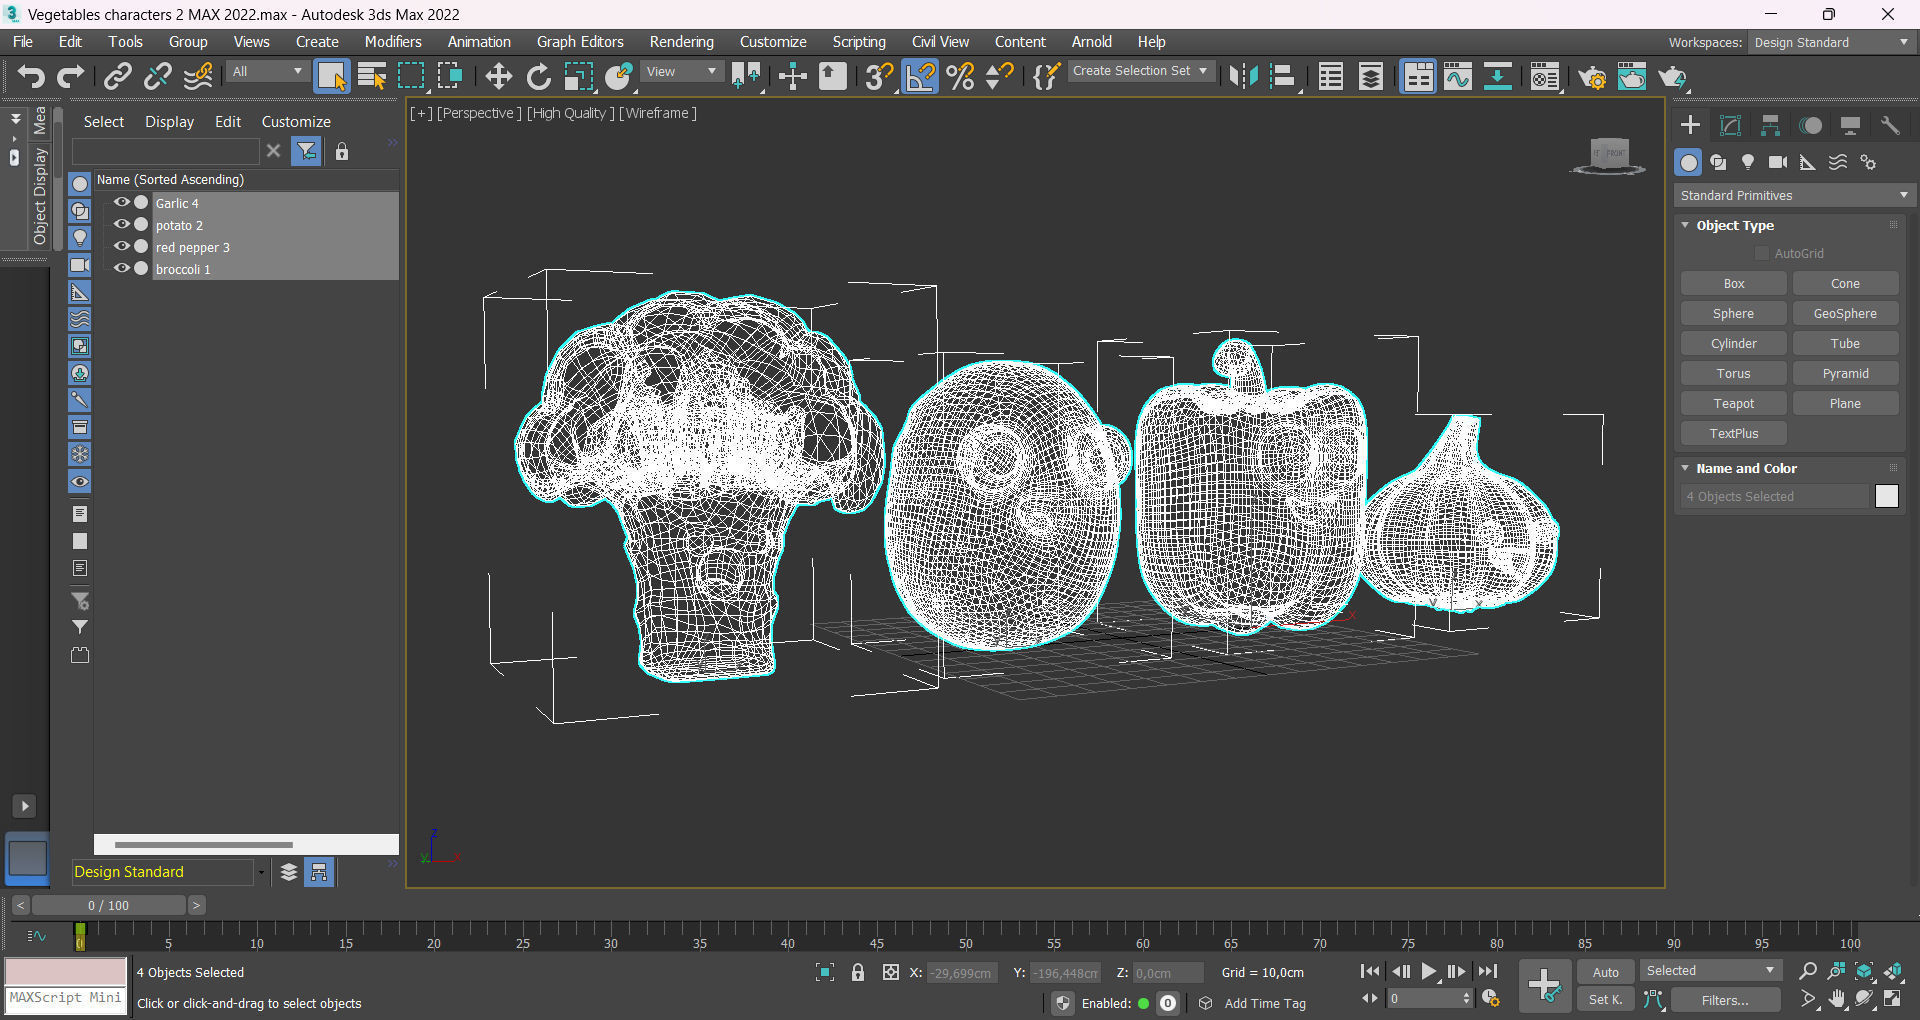Open the Create Selection Set dropdown
The height and width of the screenshot is (1020, 1920).
click(1141, 71)
